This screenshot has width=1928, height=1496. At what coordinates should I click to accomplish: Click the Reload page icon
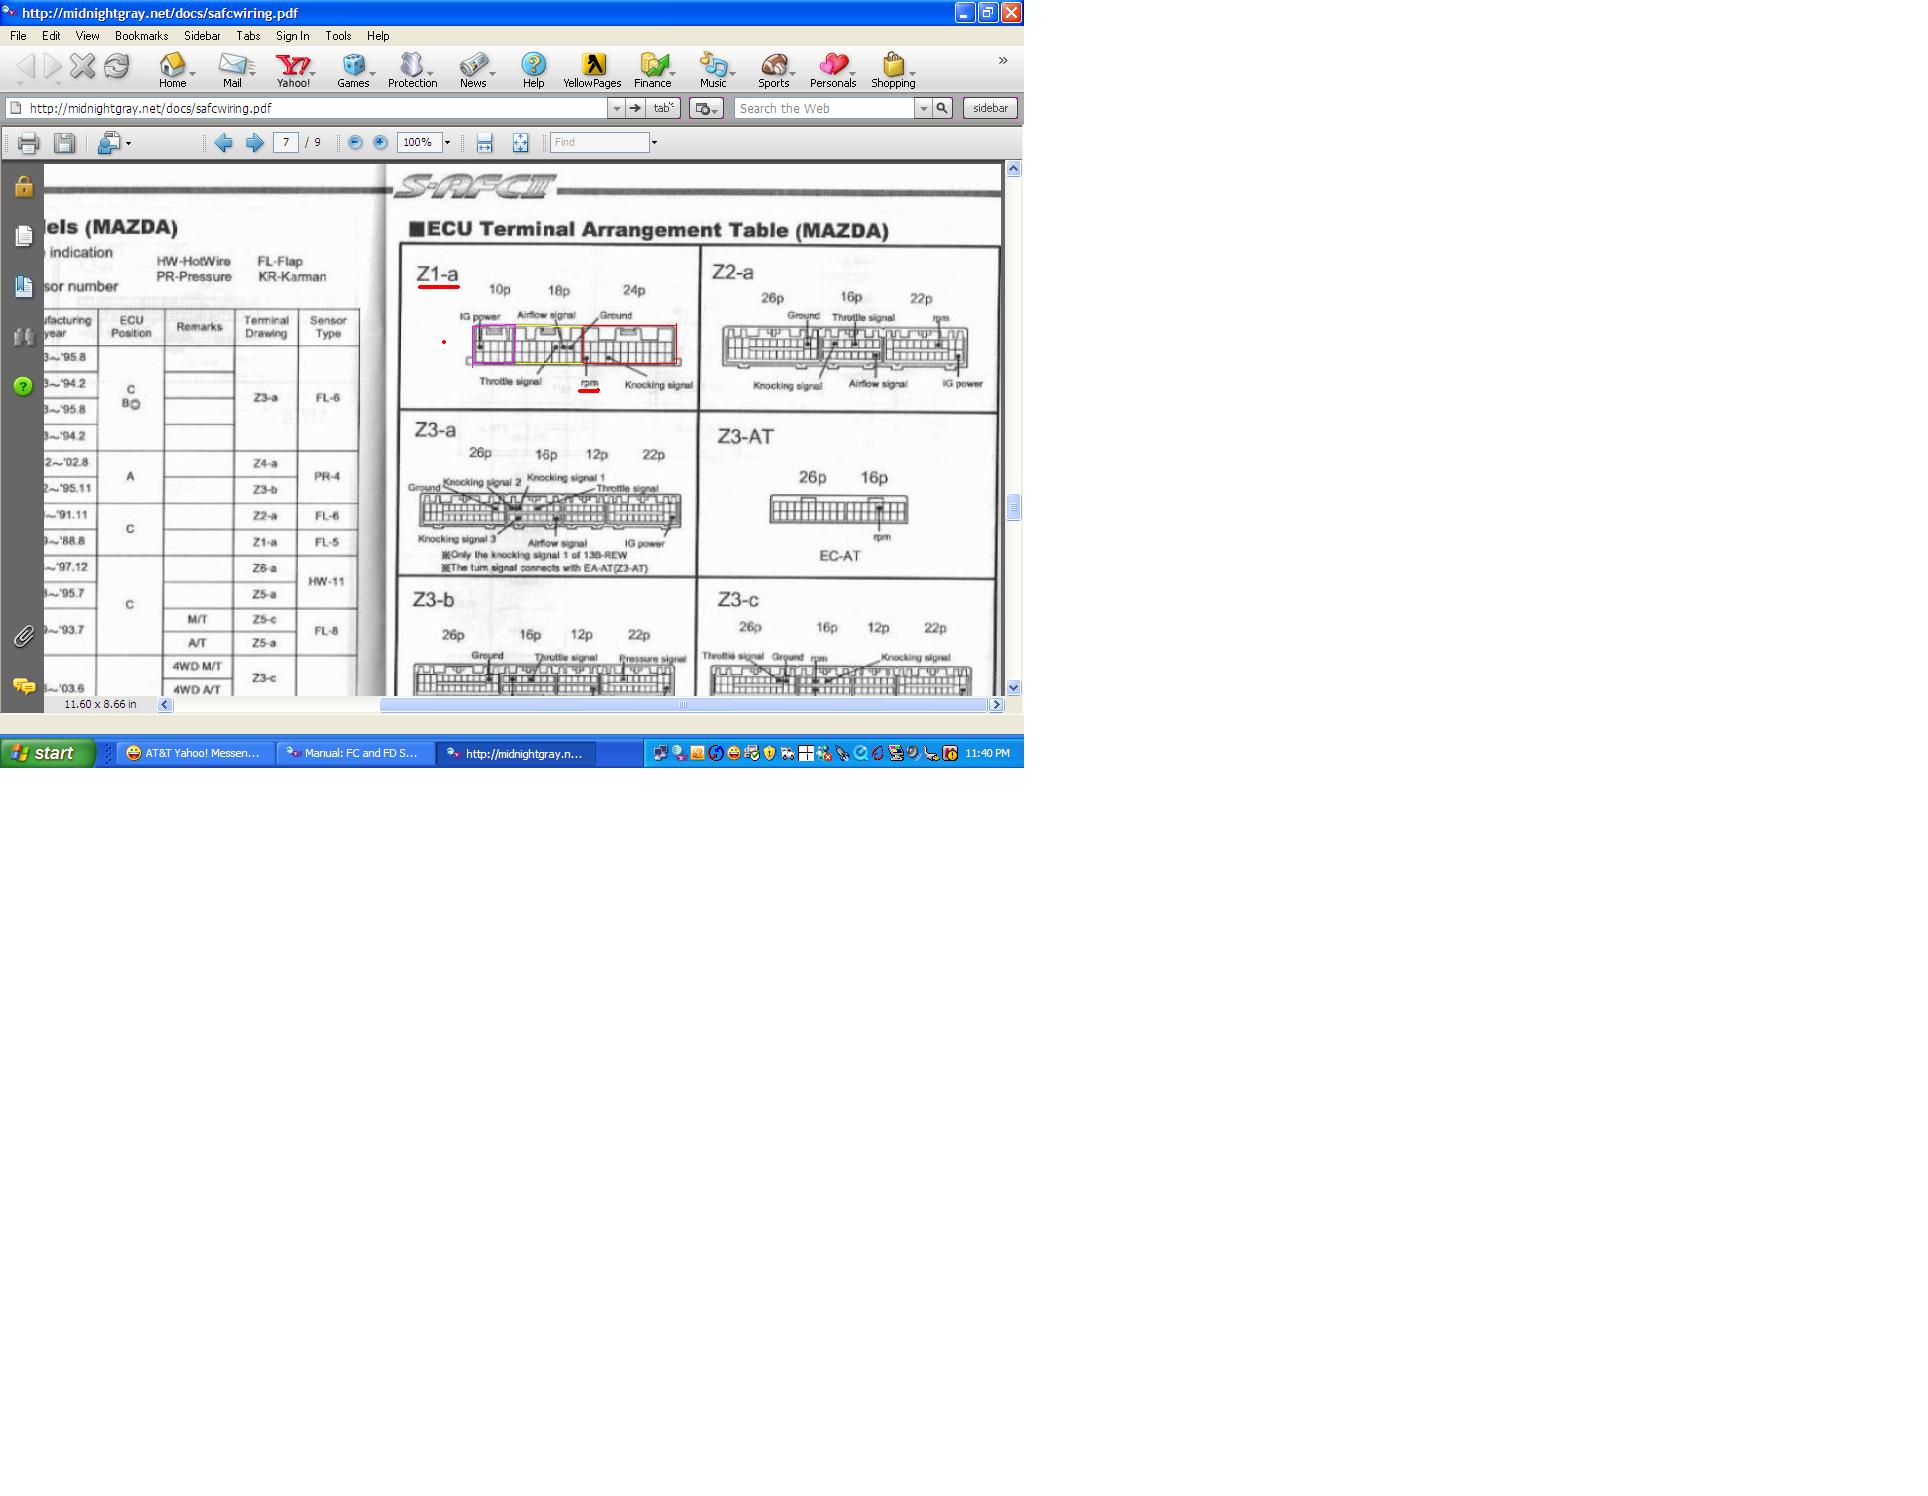point(117,66)
